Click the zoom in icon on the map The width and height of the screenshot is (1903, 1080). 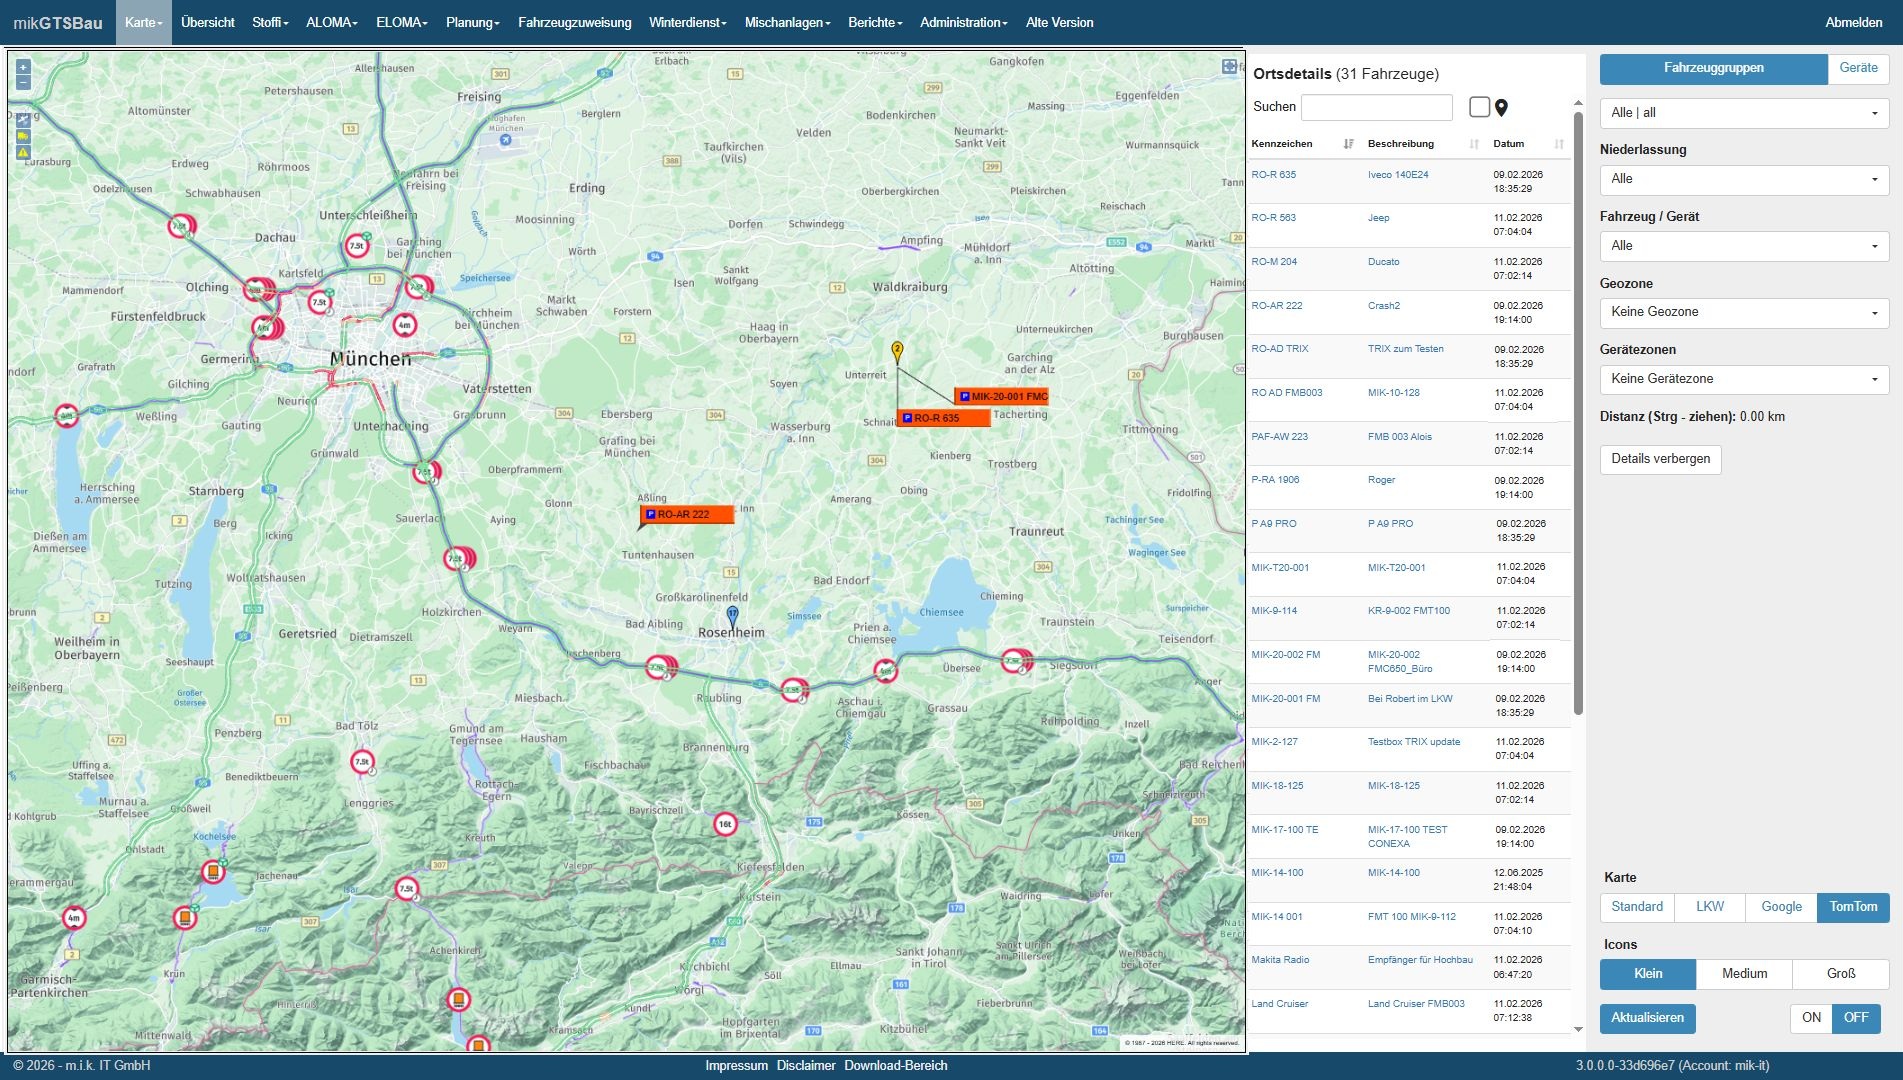coord(23,67)
